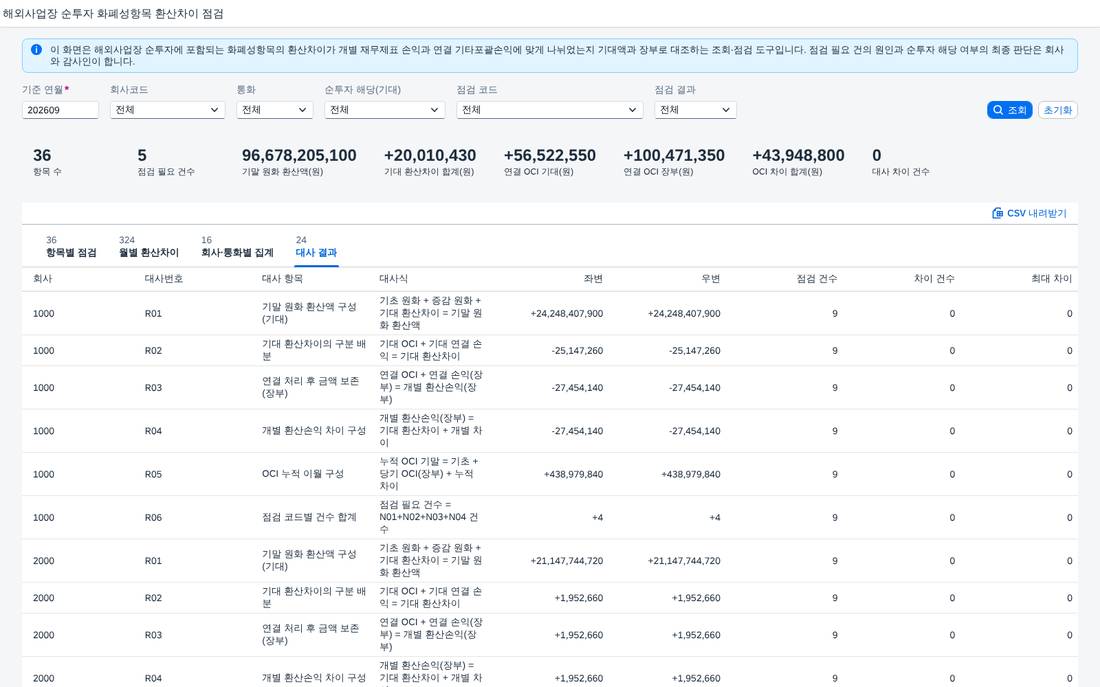
Task: Click the OCI 차이 합계 value +43,948,800
Action: click(798, 155)
